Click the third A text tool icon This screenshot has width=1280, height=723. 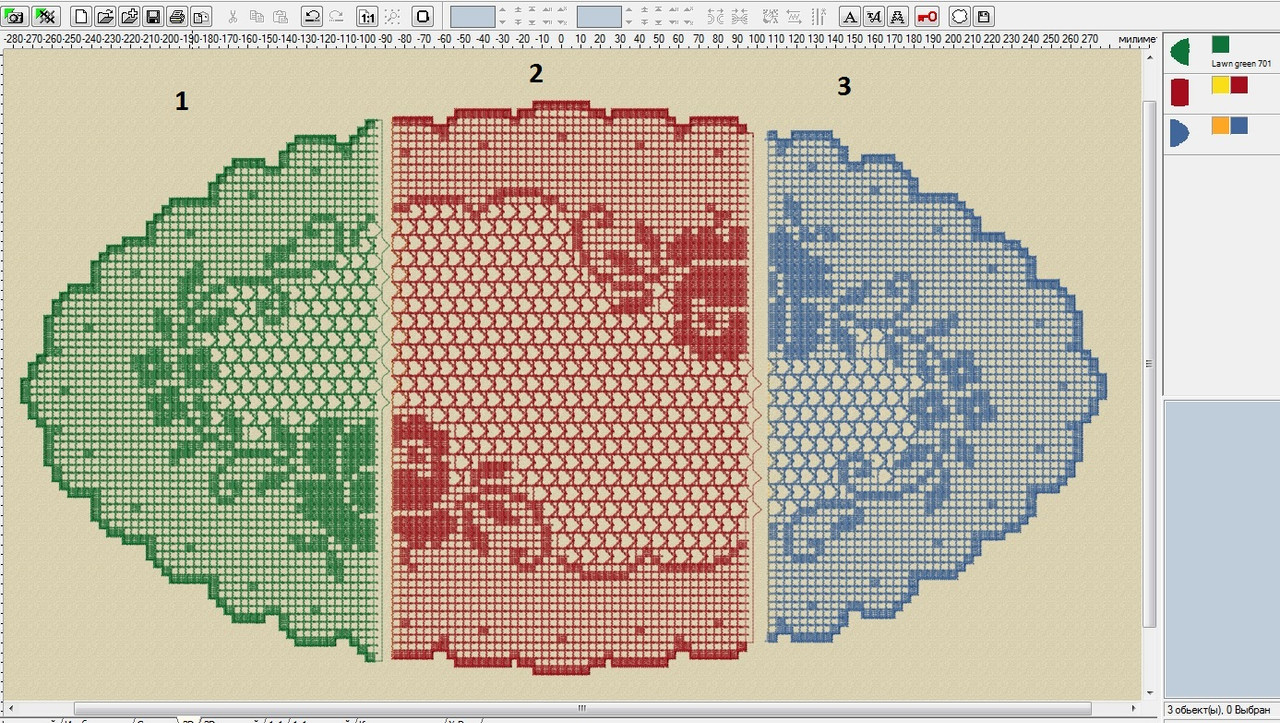[x=897, y=16]
